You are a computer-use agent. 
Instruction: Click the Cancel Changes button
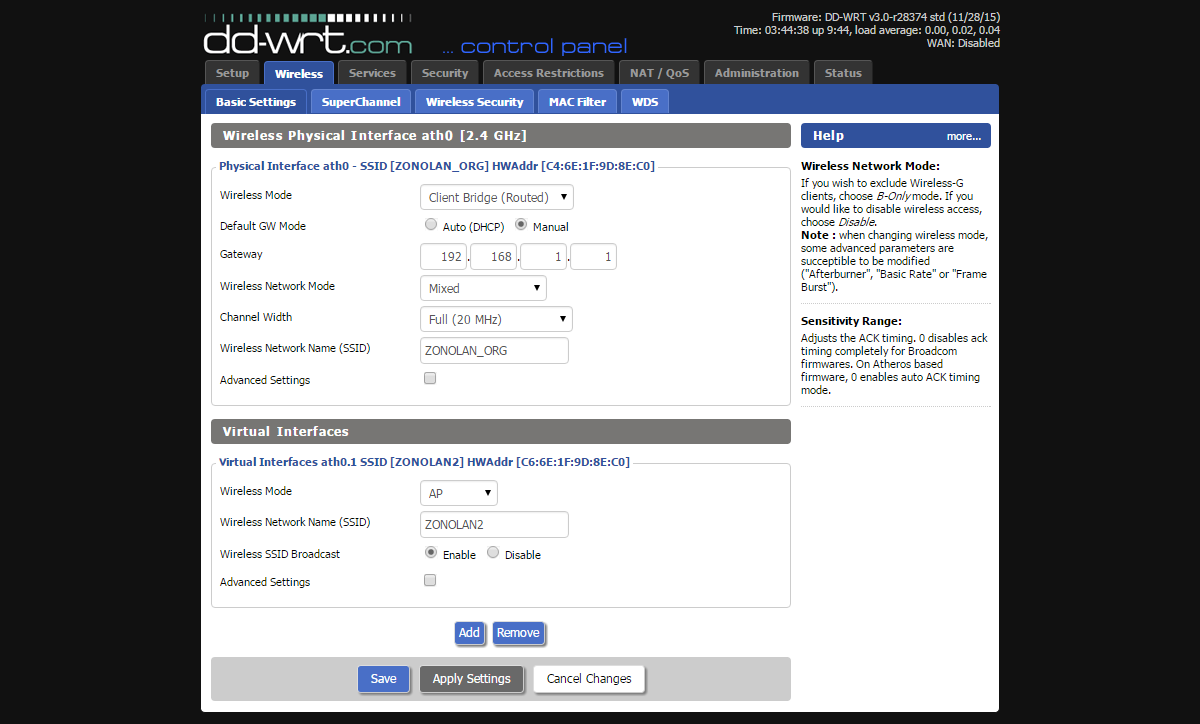(589, 678)
